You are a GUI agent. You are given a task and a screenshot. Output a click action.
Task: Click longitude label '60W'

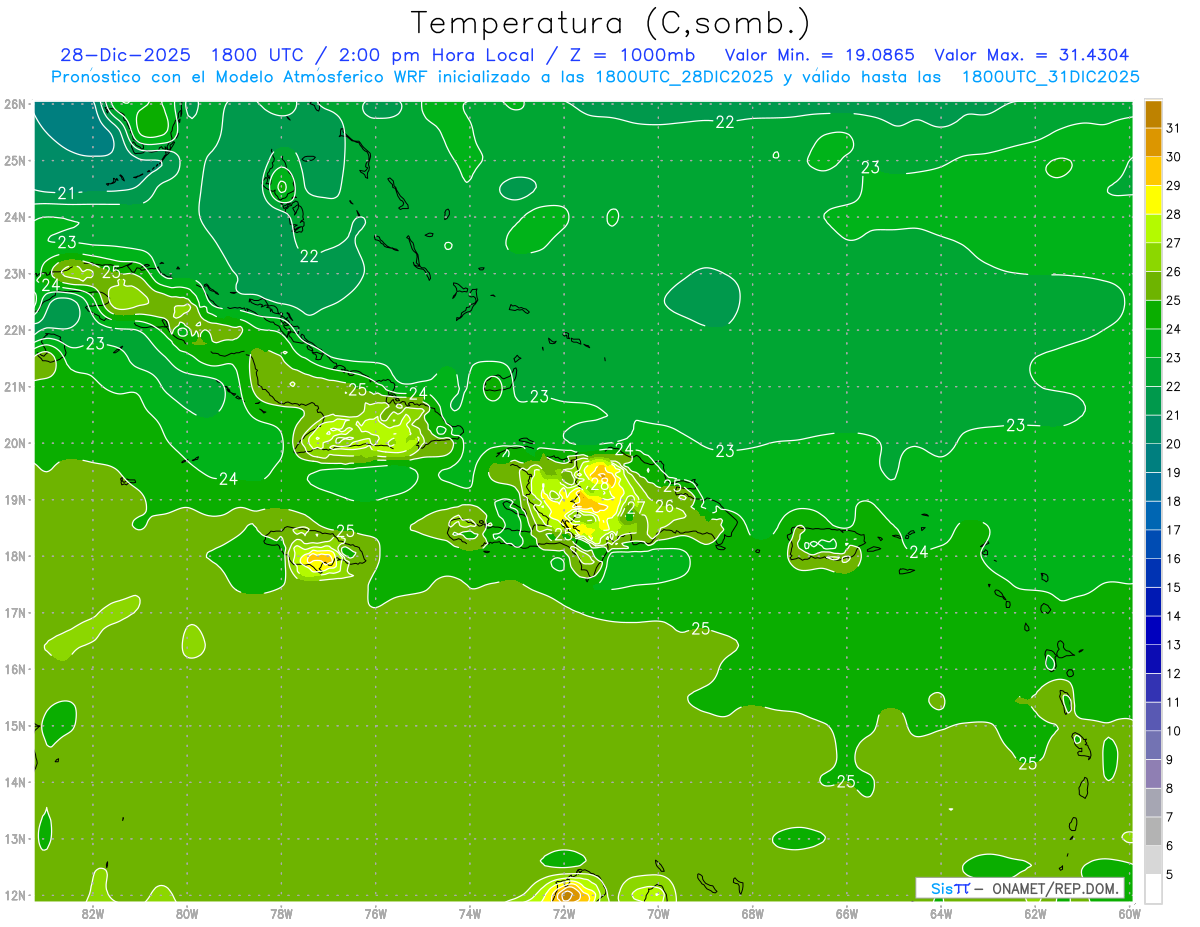click(x=1129, y=913)
